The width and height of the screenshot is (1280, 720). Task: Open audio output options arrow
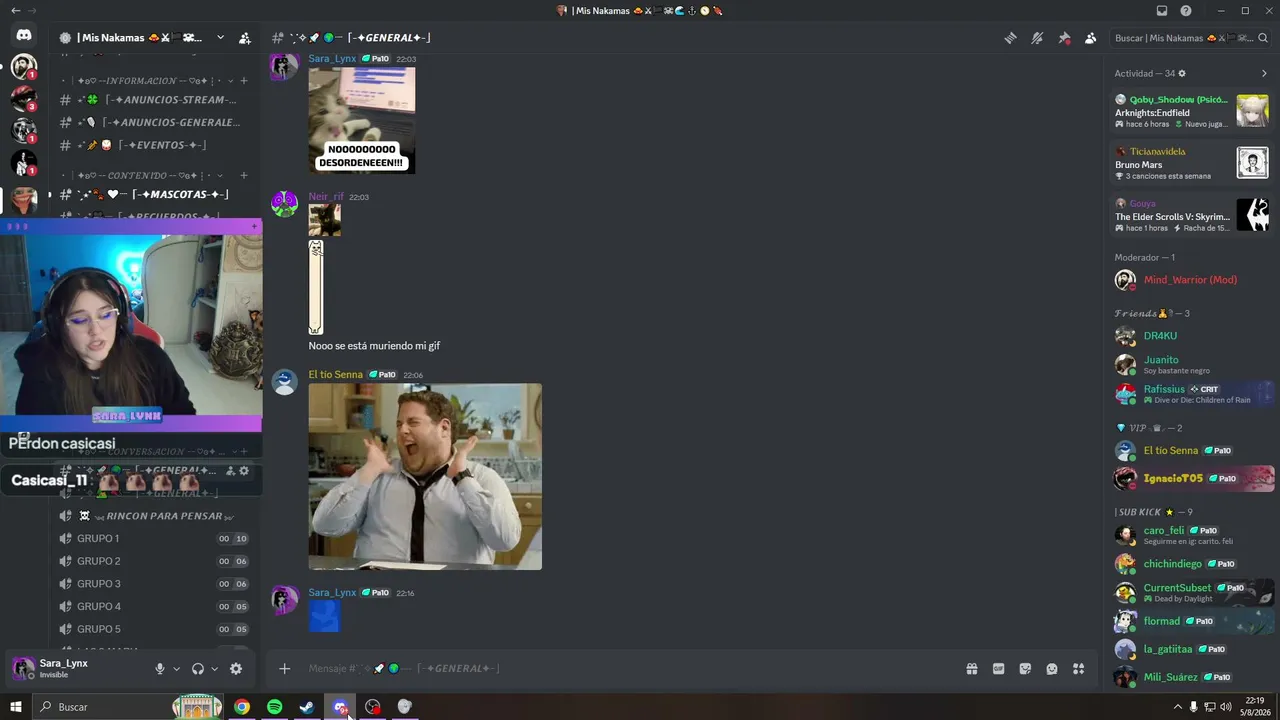(x=214, y=669)
